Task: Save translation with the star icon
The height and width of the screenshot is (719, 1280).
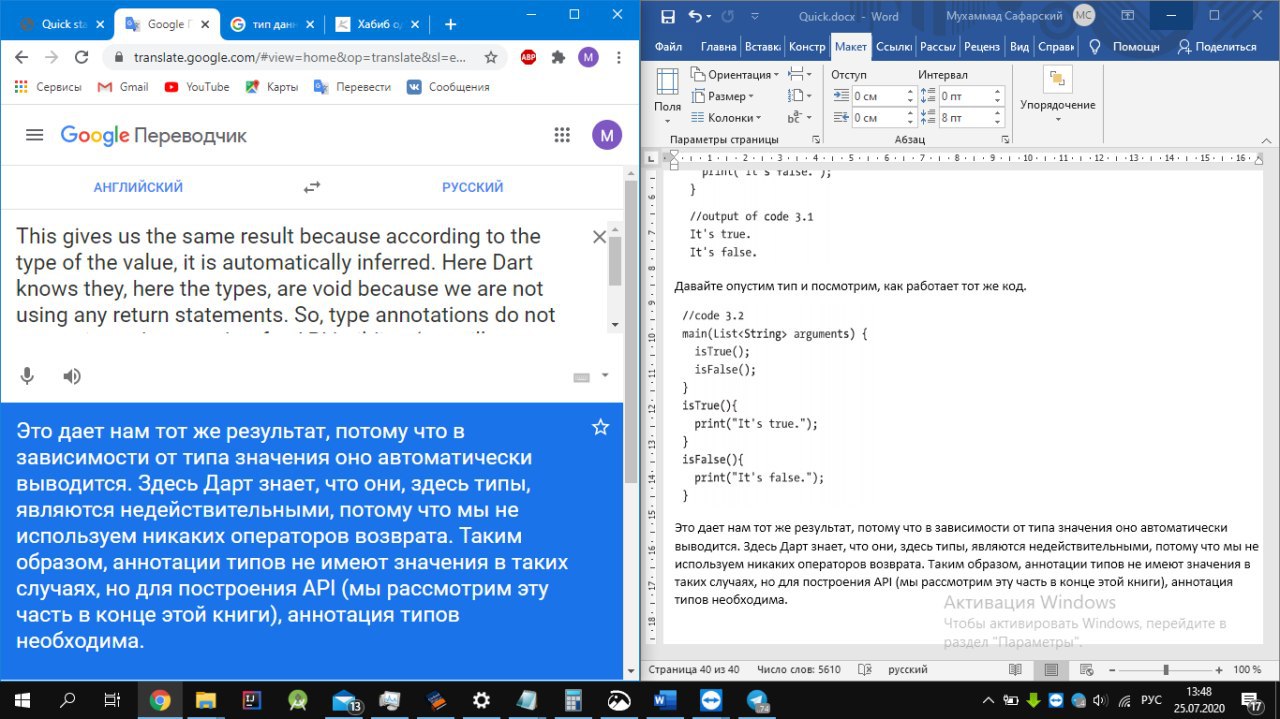Action: tap(600, 427)
